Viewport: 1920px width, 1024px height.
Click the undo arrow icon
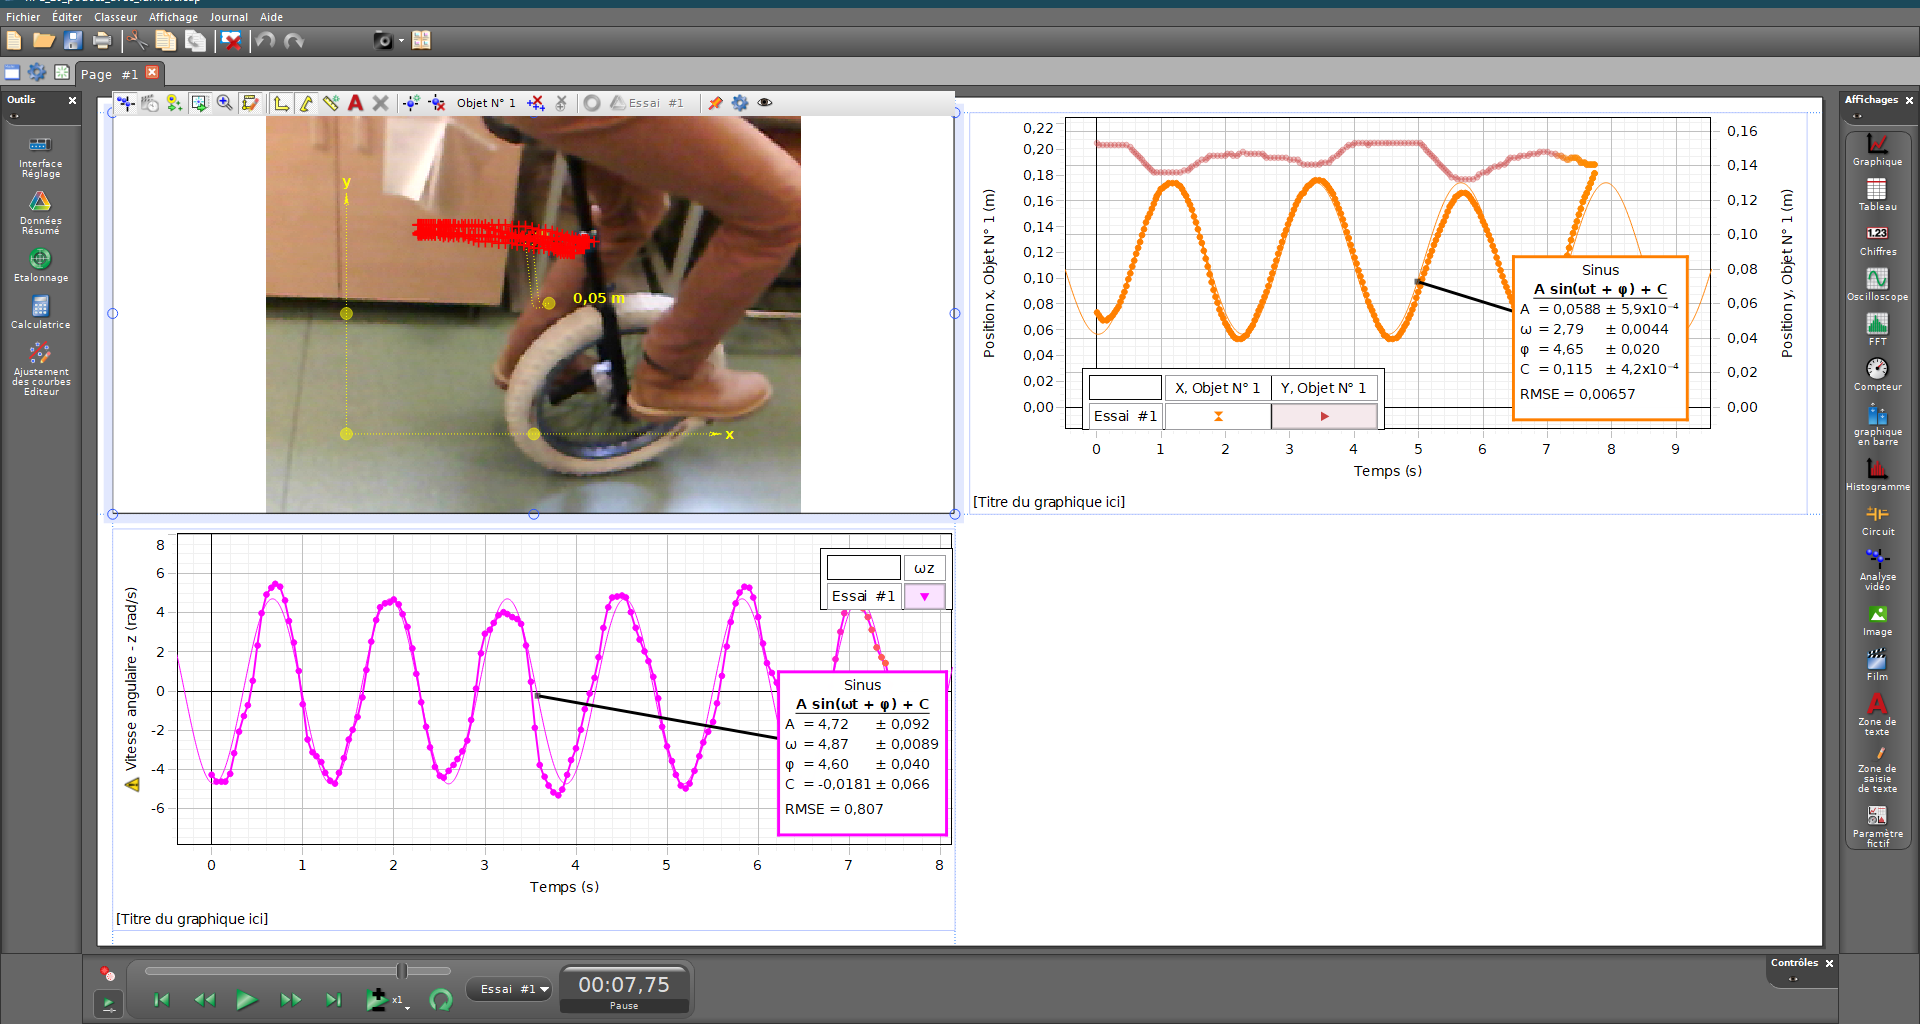point(265,40)
